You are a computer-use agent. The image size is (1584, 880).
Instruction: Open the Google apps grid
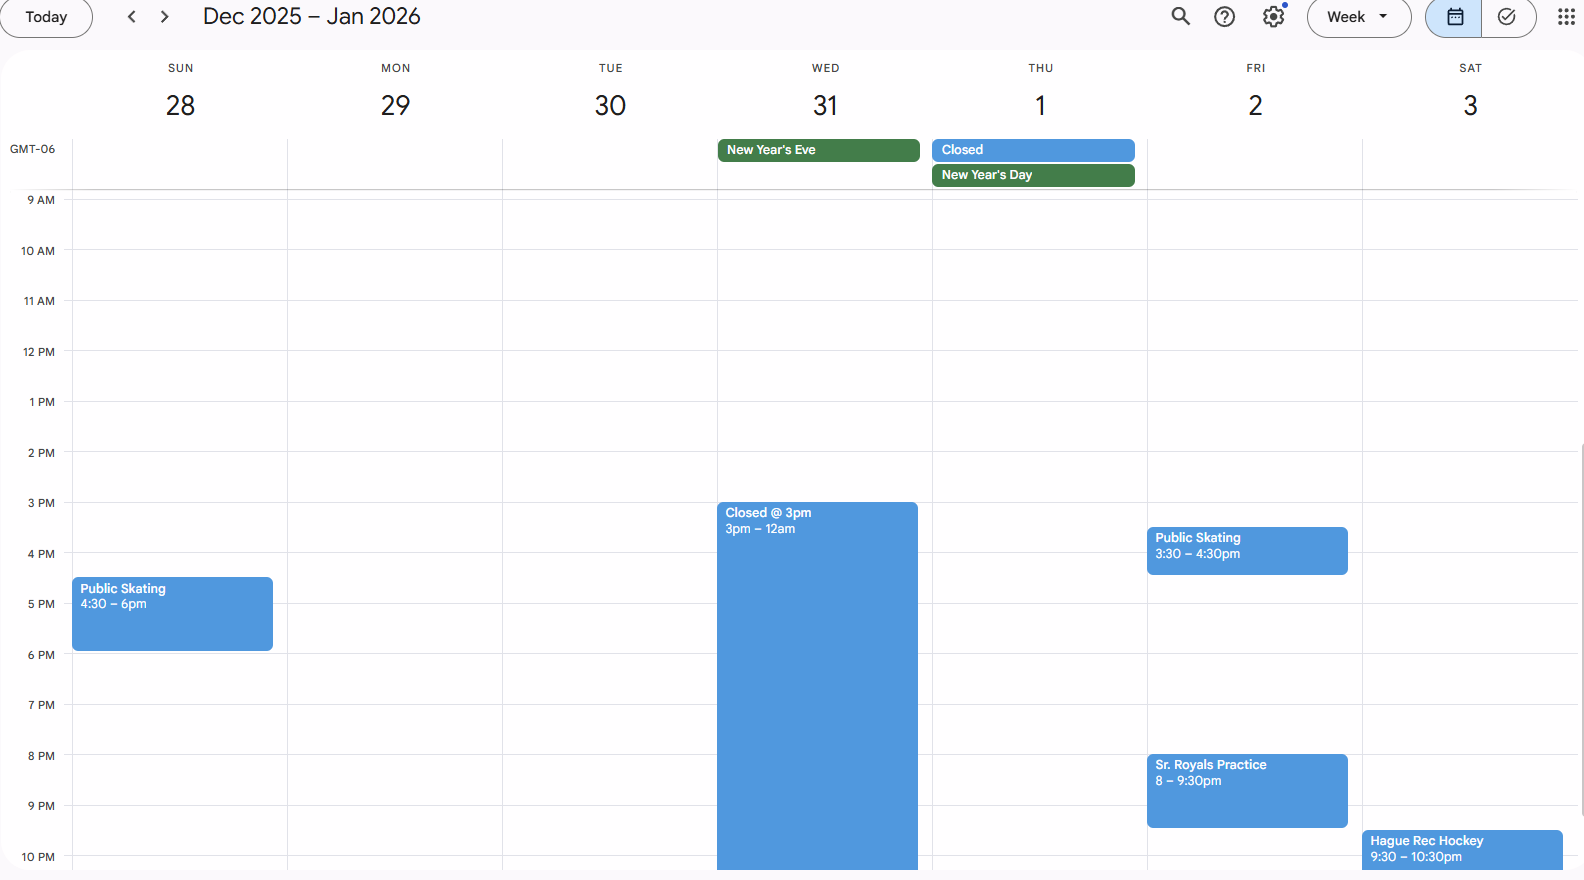point(1566,17)
